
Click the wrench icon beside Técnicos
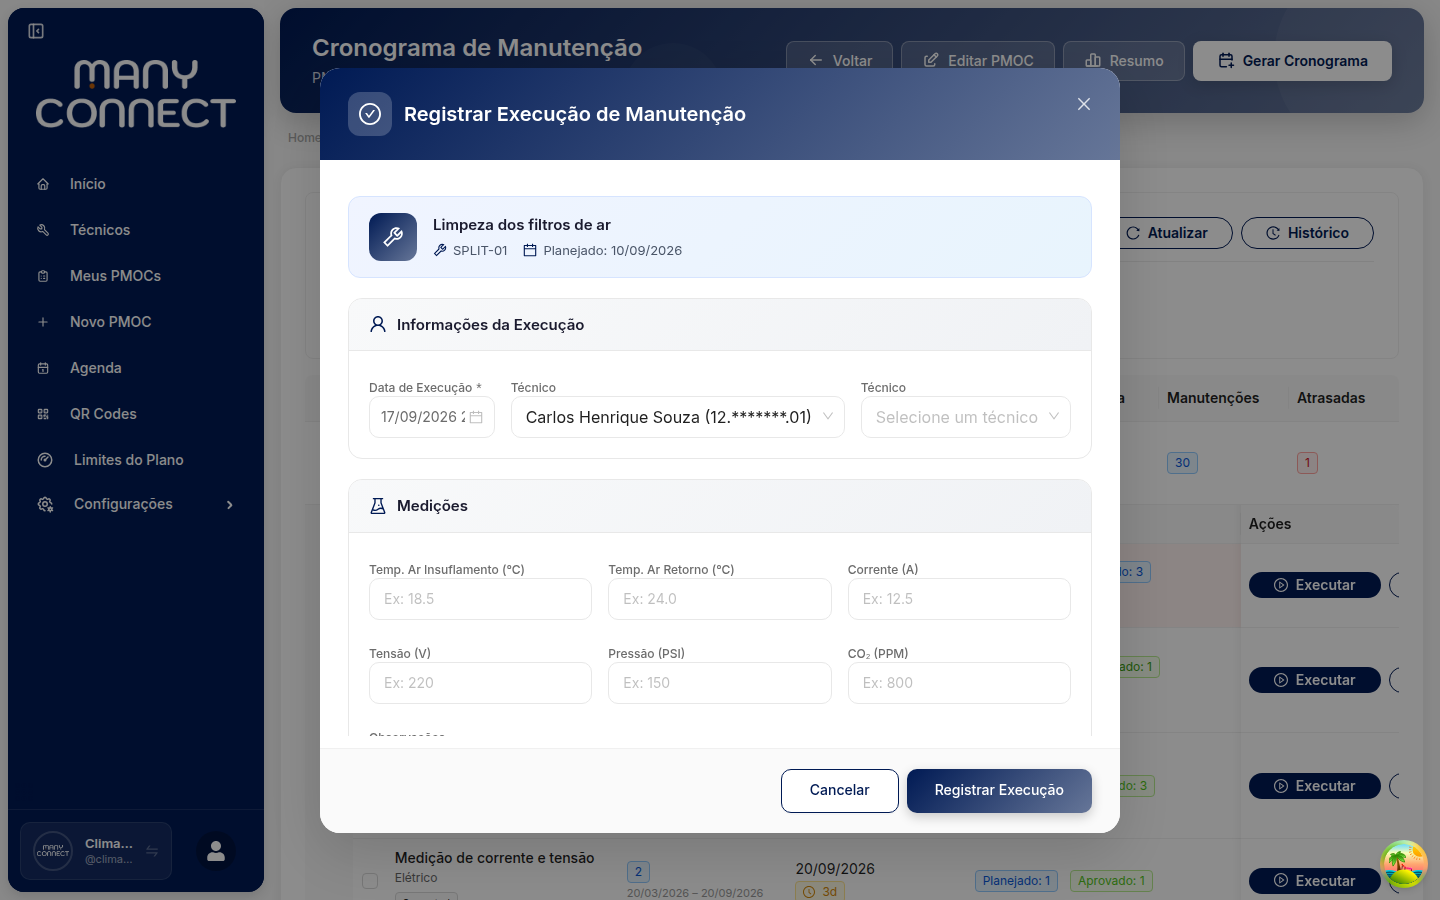tap(43, 230)
